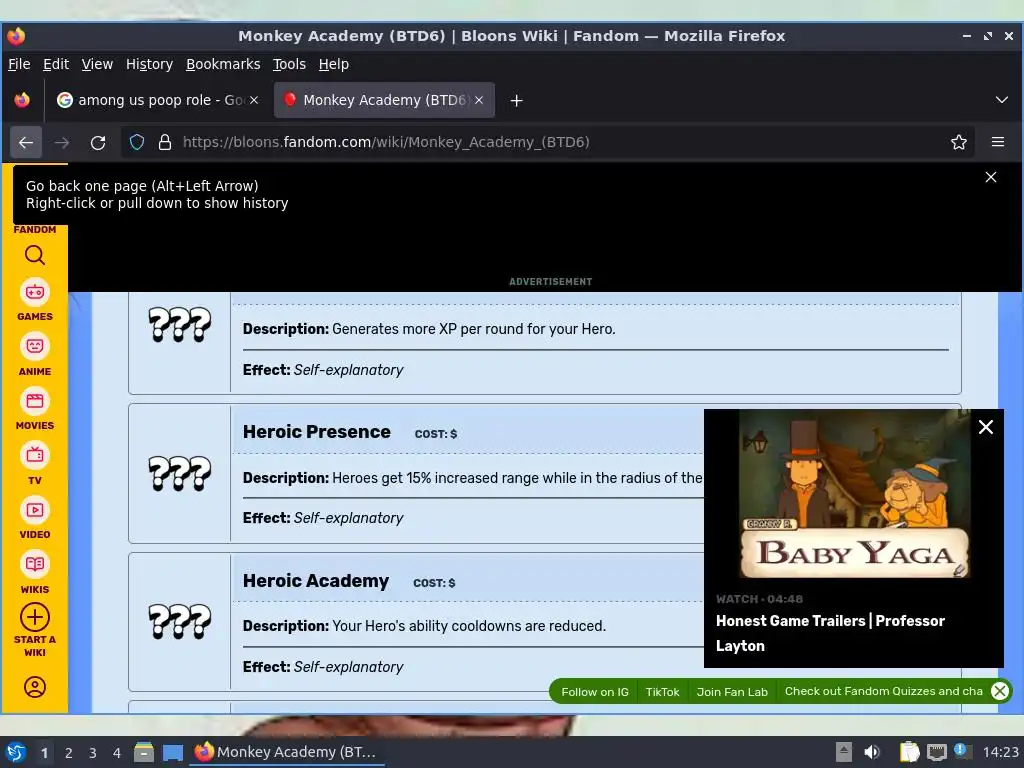Open the Movies section in the Fandom sidebar
This screenshot has height=768, width=1024.
(x=35, y=409)
